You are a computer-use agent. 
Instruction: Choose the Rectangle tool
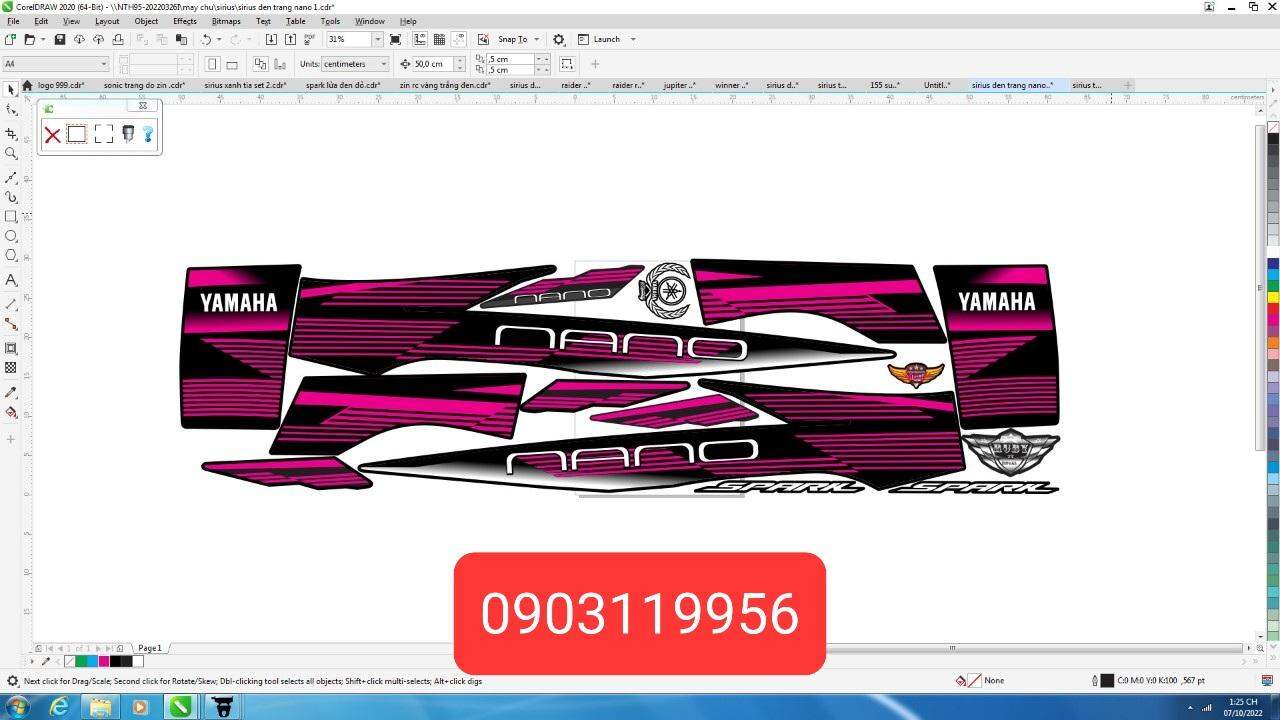(x=11, y=216)
